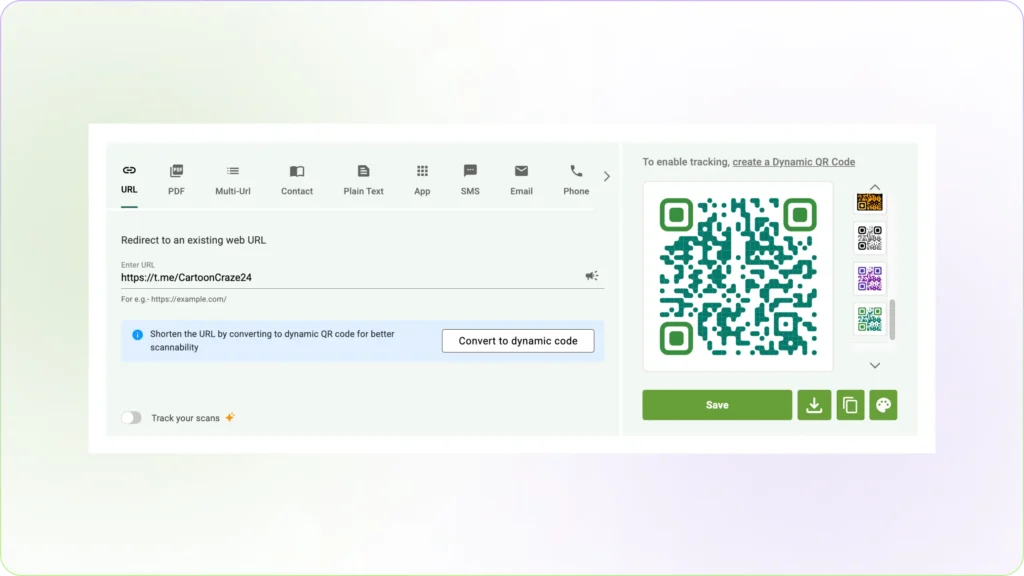This screenshot has height=576, width=1024.
Task: Select the Contact QR code type
Action: tap(296, 178)
